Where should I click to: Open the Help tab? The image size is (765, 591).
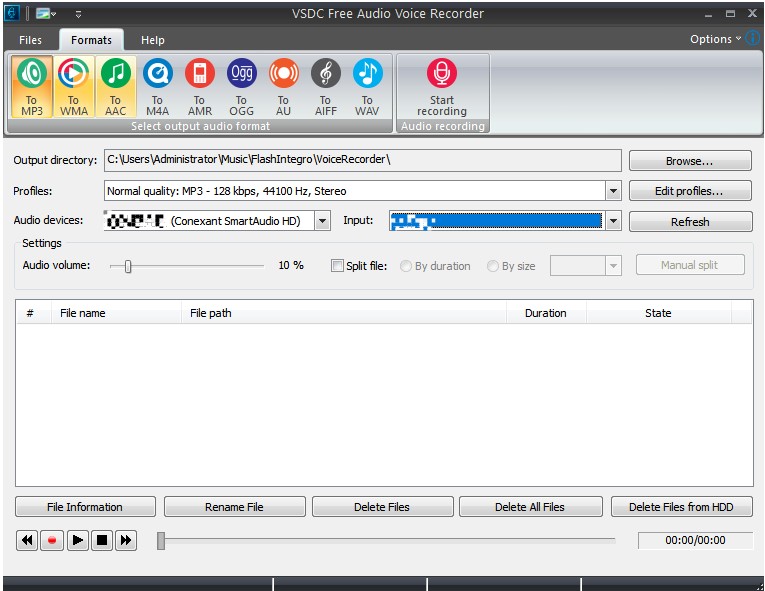153,40
